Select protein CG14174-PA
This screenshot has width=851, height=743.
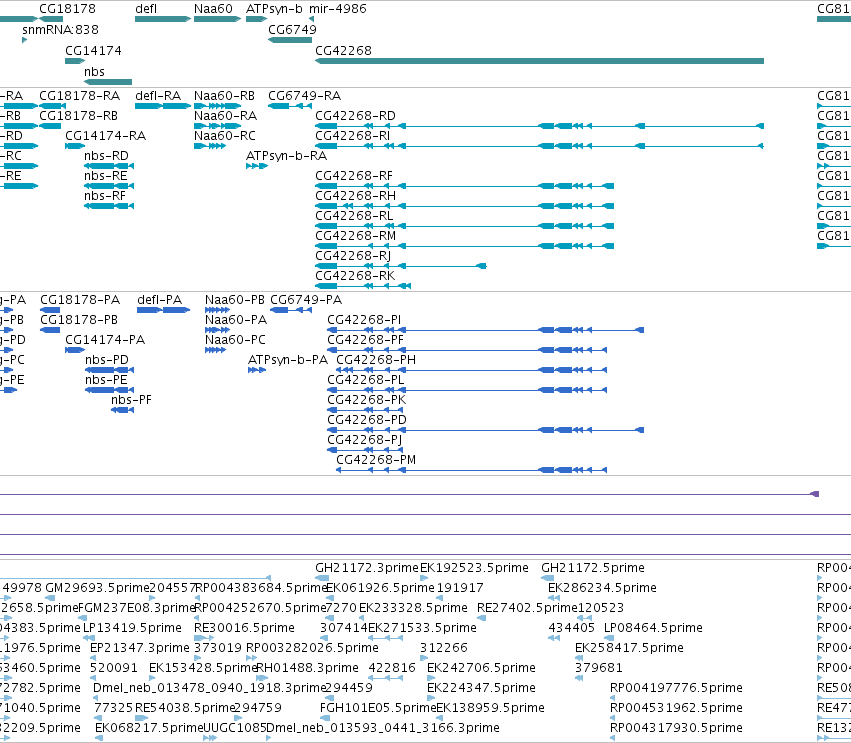point(75,350)
